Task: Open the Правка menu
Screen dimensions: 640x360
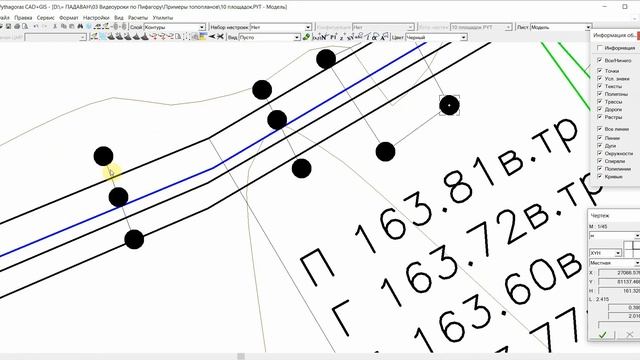Action: click(x=23, y=18)
